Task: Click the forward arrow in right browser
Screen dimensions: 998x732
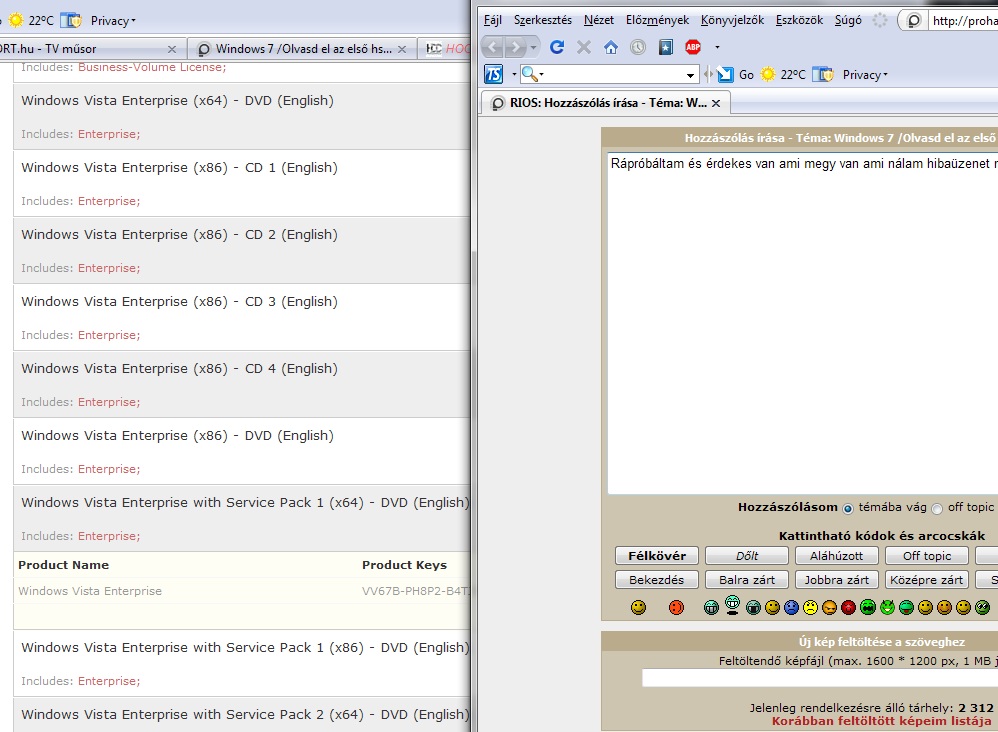Action: (515, 47)
